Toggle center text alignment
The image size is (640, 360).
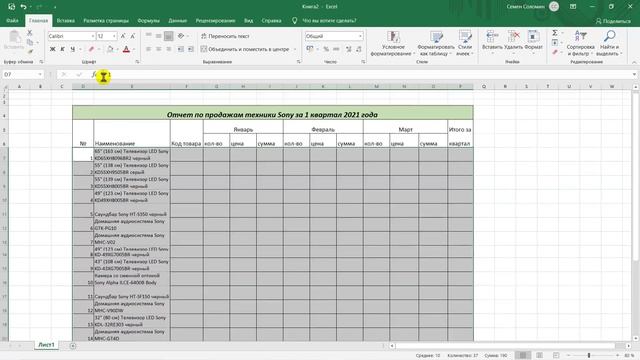(x=158, y=49)
